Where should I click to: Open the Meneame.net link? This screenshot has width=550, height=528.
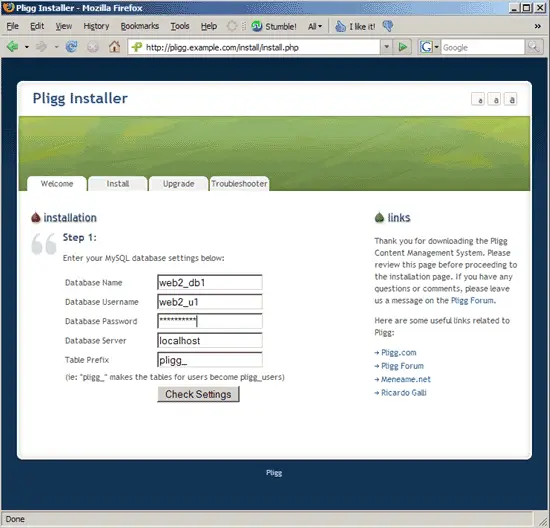(406, 379)
